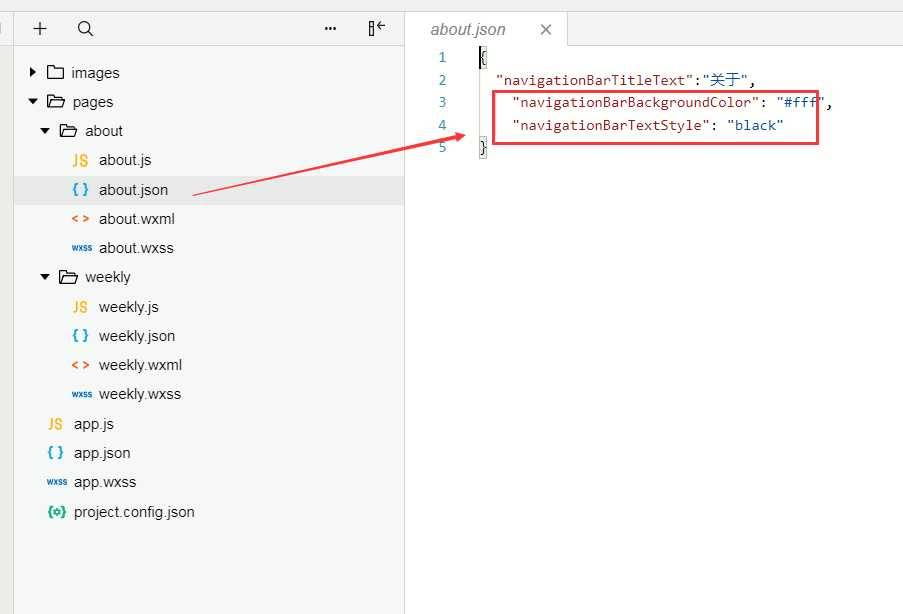Open the app.wxss file
The width and height of the screenshot is (903, 614).
pyautogui.click(x=105, y=482)
